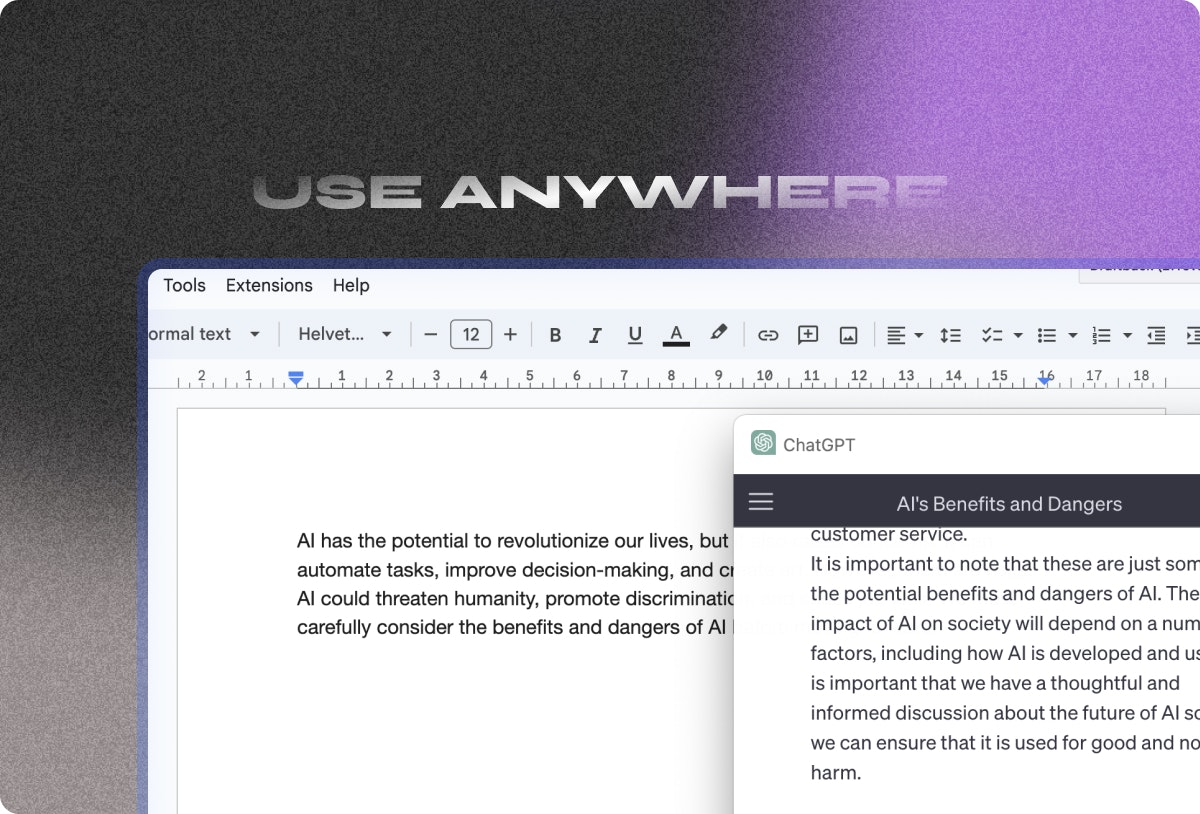1200x814 pixels.
Task: Expand the alignment options arrow
Action: (918, 335)
